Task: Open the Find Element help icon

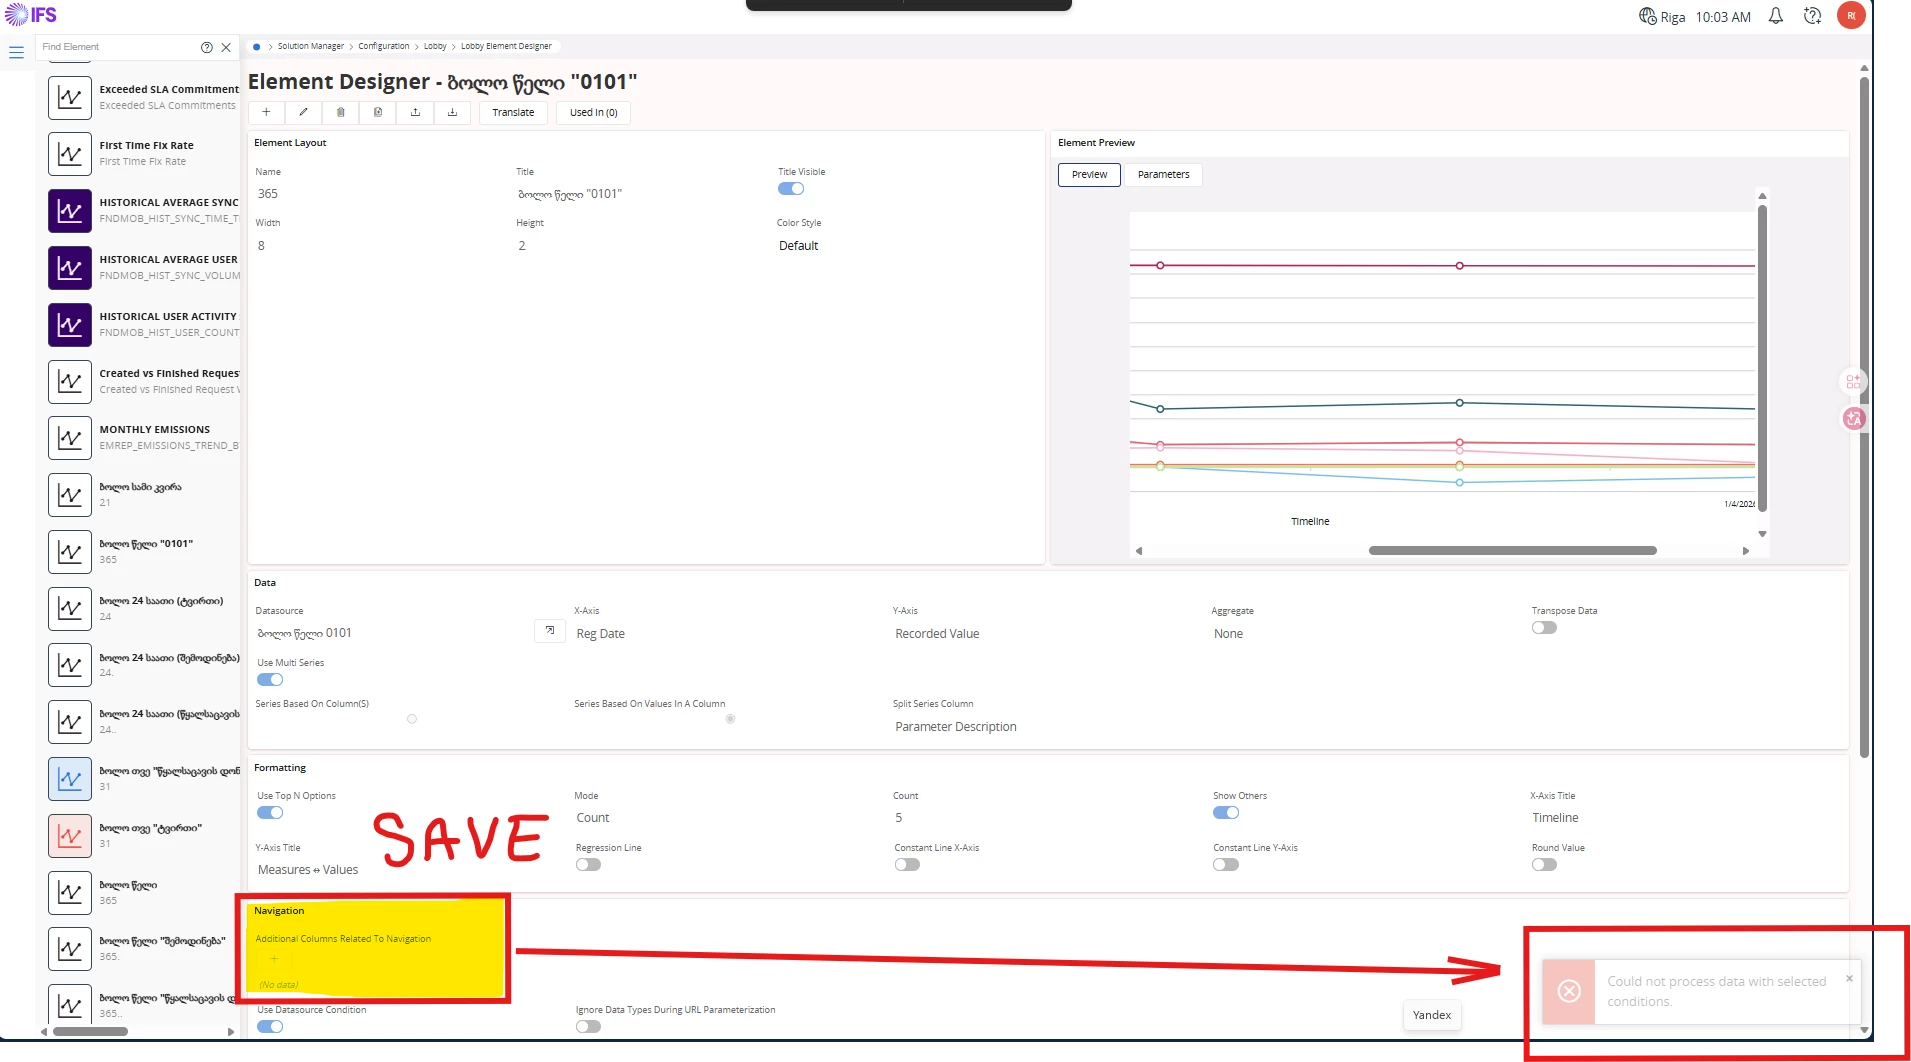Action: (207, 47)
